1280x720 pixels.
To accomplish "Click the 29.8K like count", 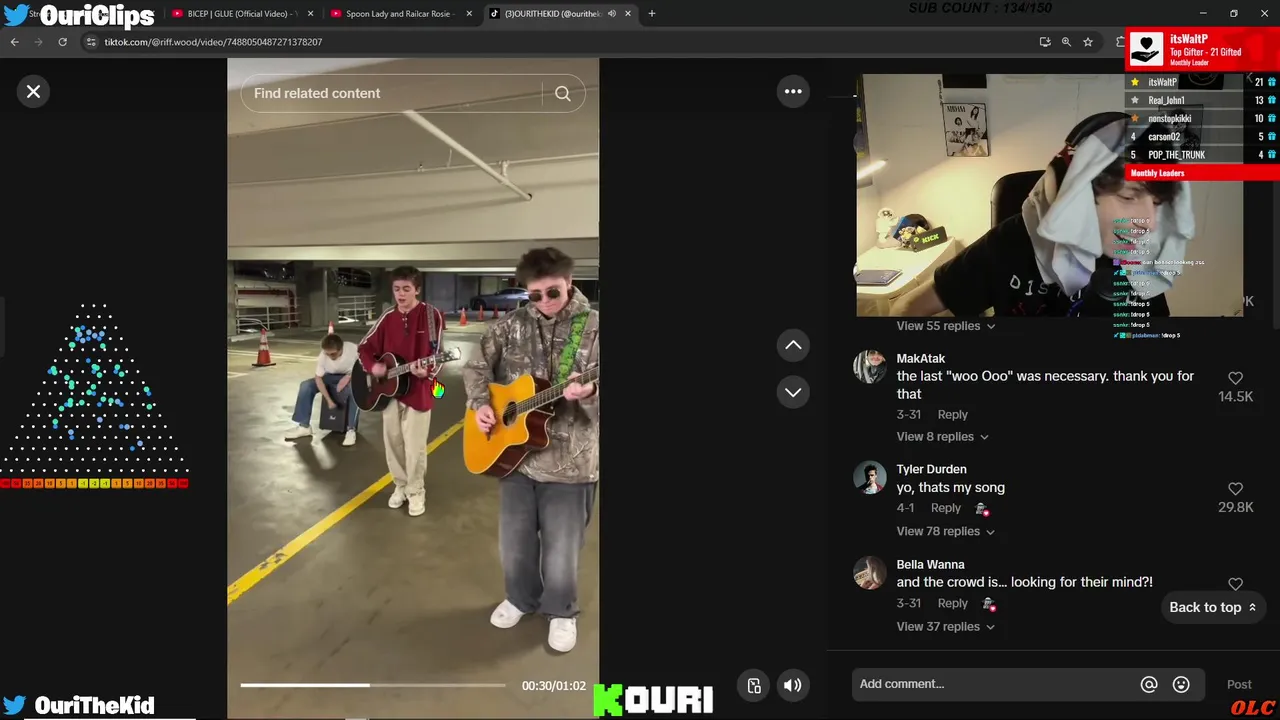I will pos(1235,508).
